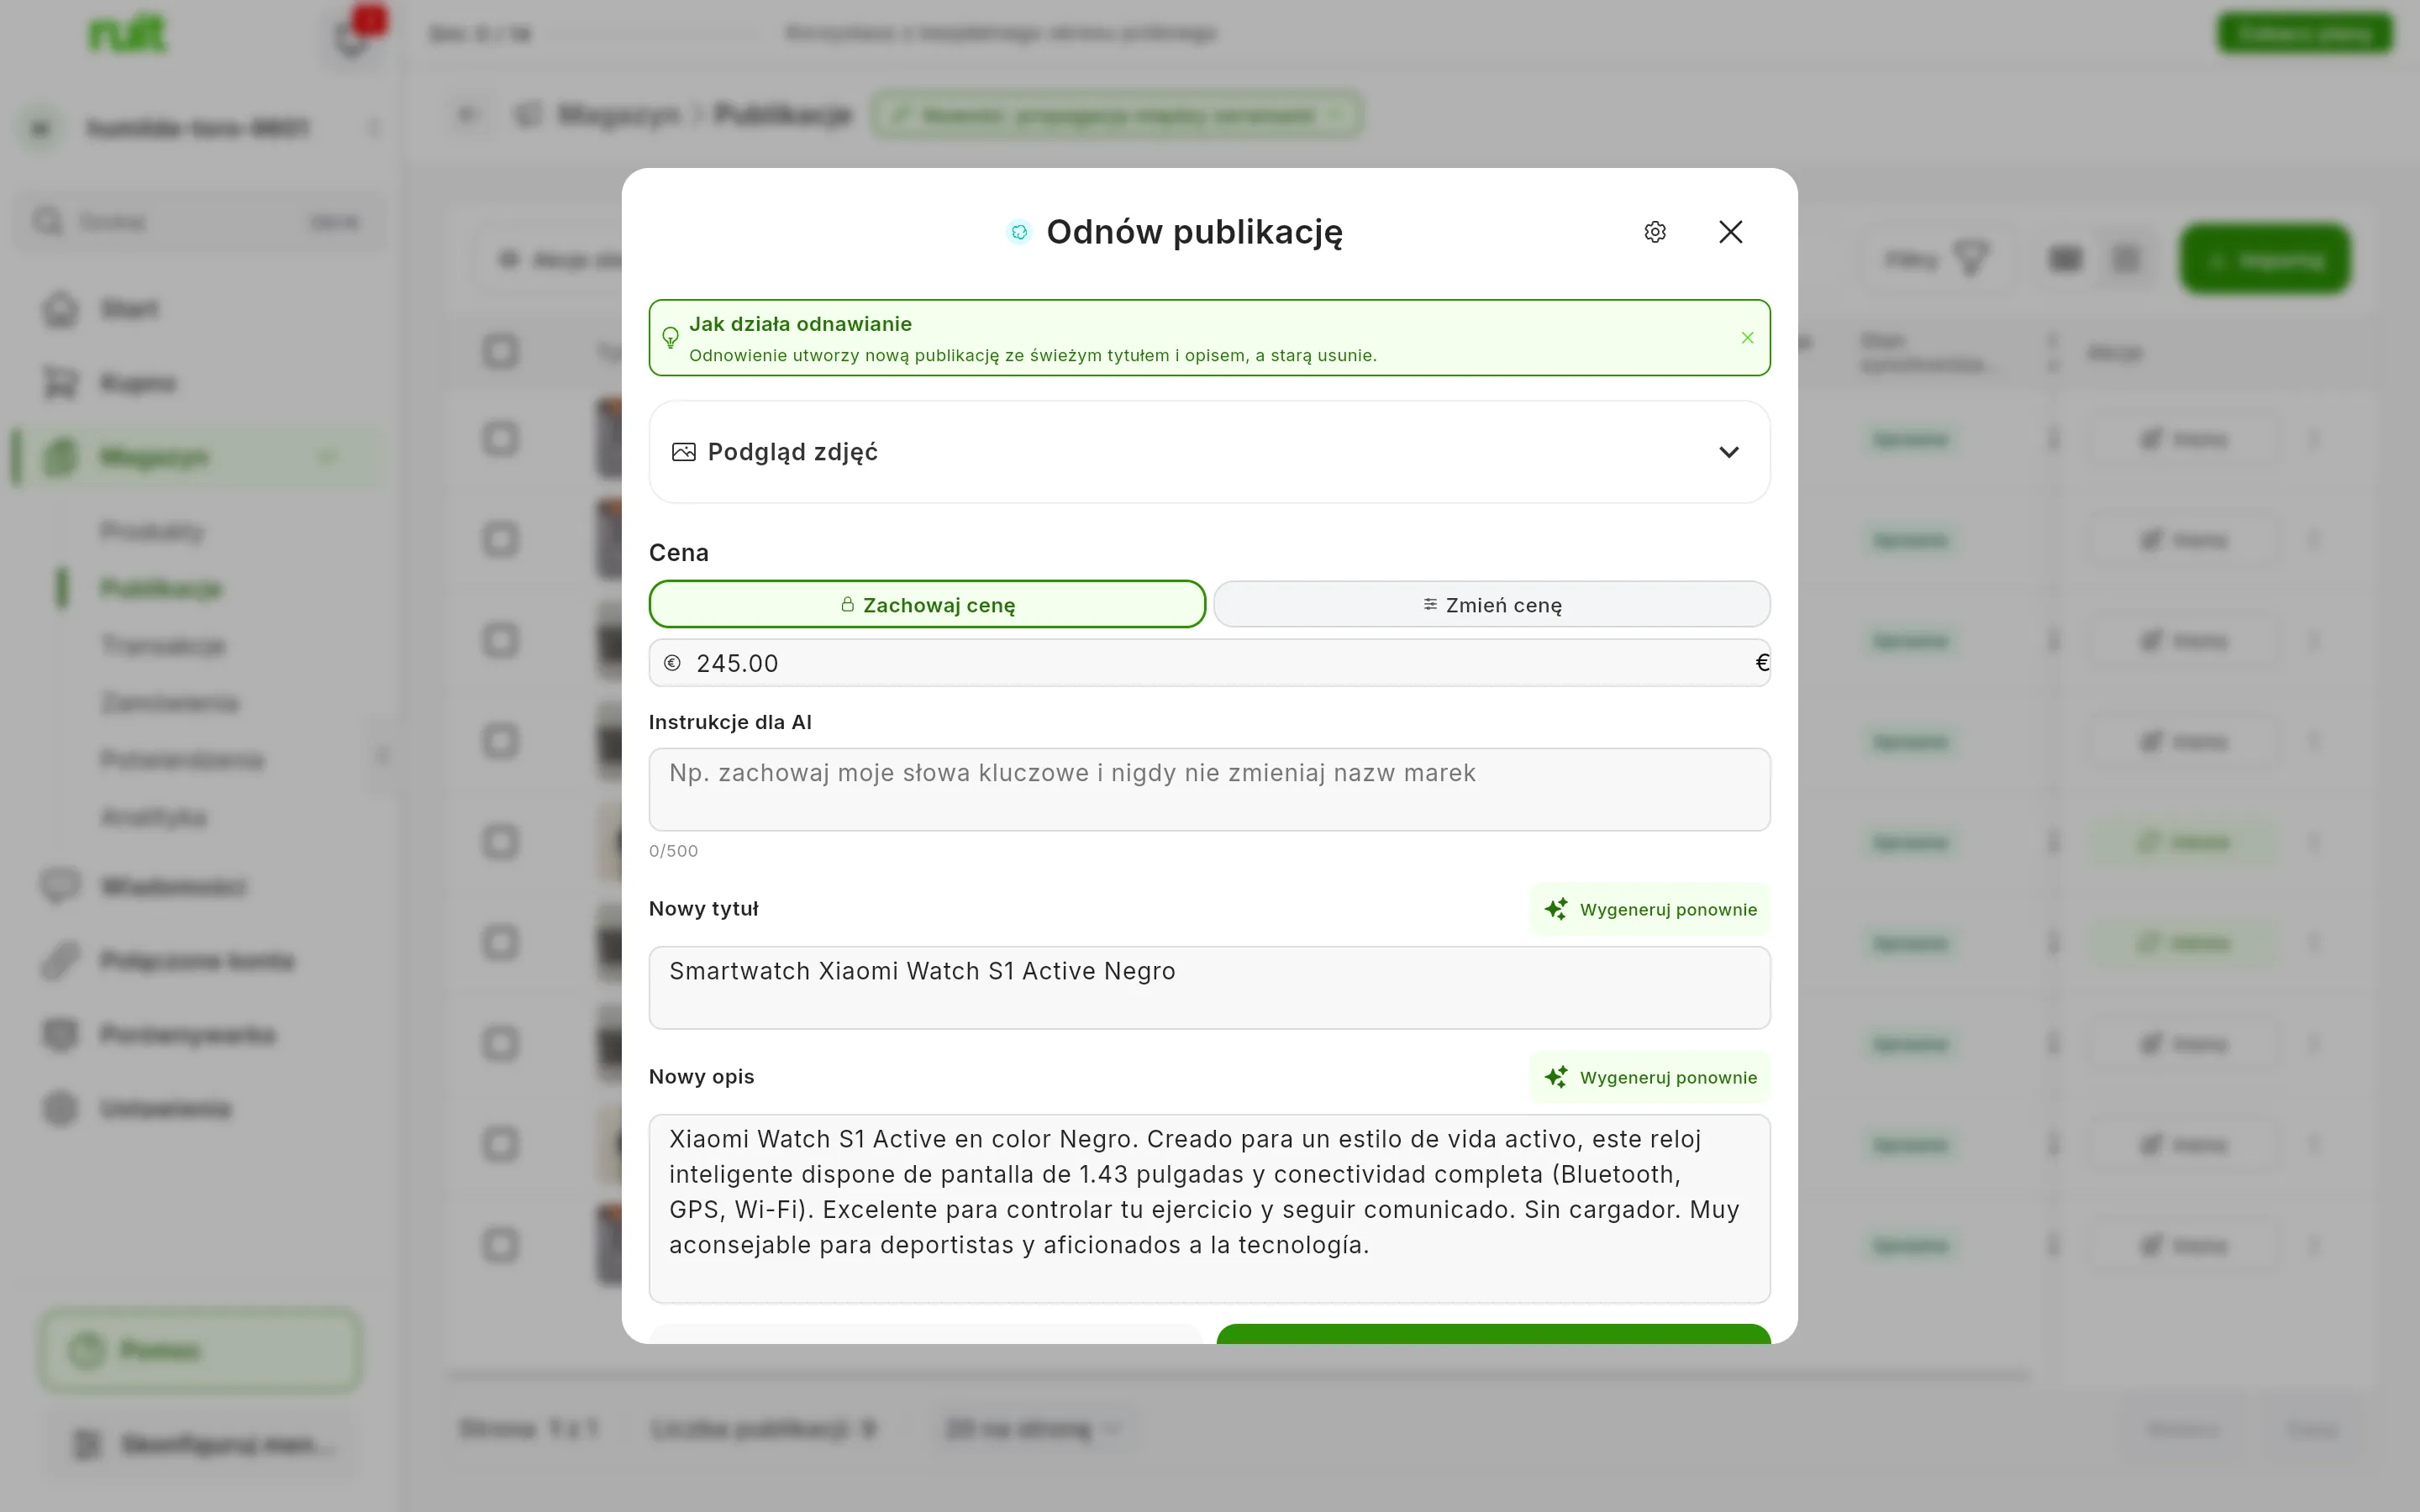The height and width of the screenshot is (1512, 2420).
Task: Open the per-page dropdown in pagination
Action: click(1034, 1429)
